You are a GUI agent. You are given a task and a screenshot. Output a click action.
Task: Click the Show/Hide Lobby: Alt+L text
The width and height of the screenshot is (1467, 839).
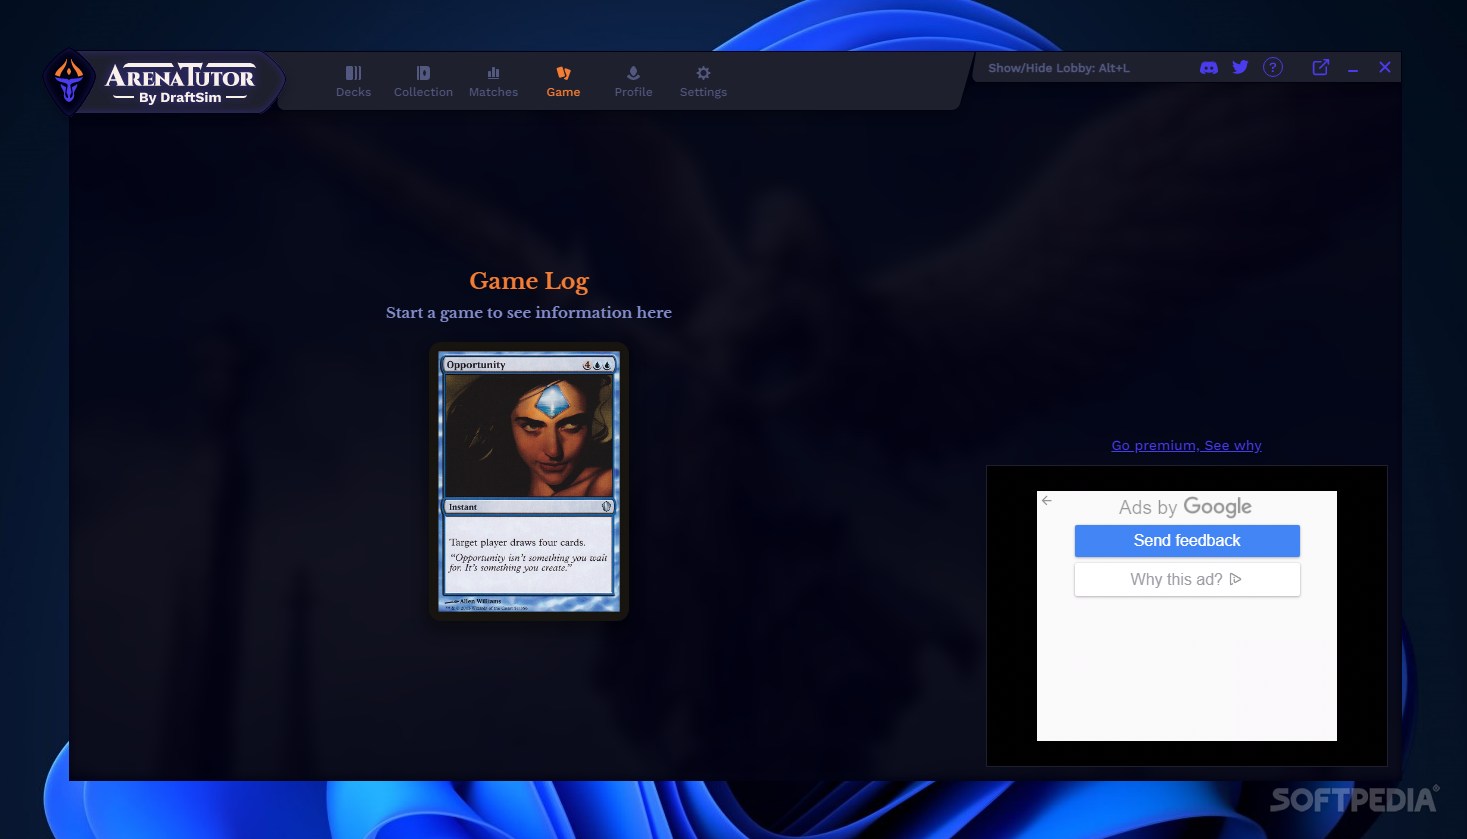coord(1059,68)
